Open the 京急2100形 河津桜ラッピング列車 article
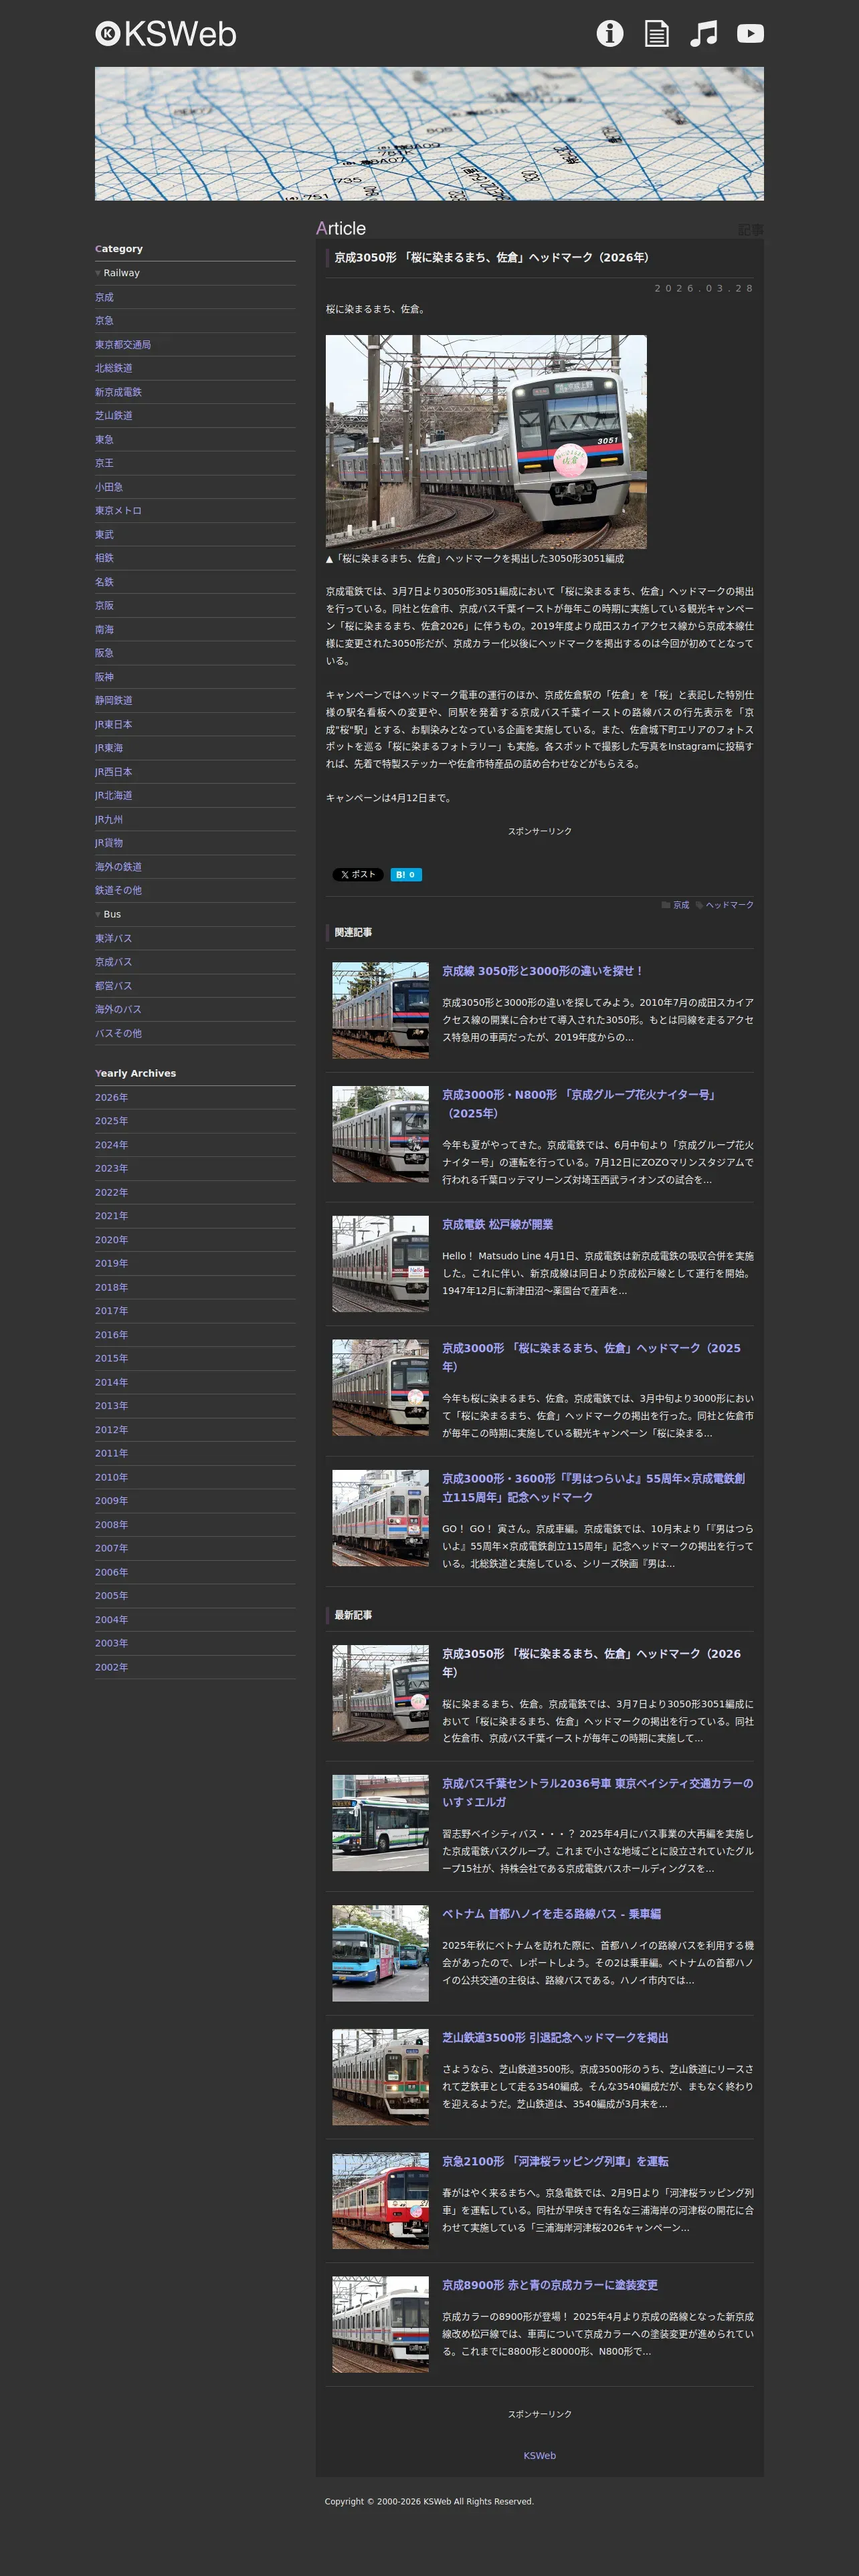 coord(556,2162)
